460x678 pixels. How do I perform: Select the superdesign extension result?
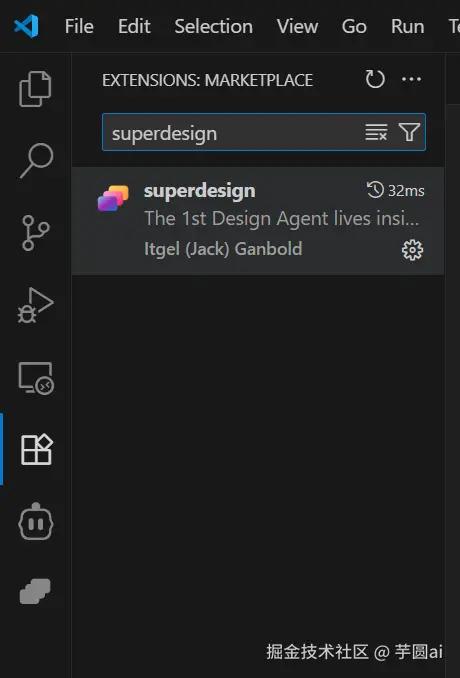tap(258, 221)
